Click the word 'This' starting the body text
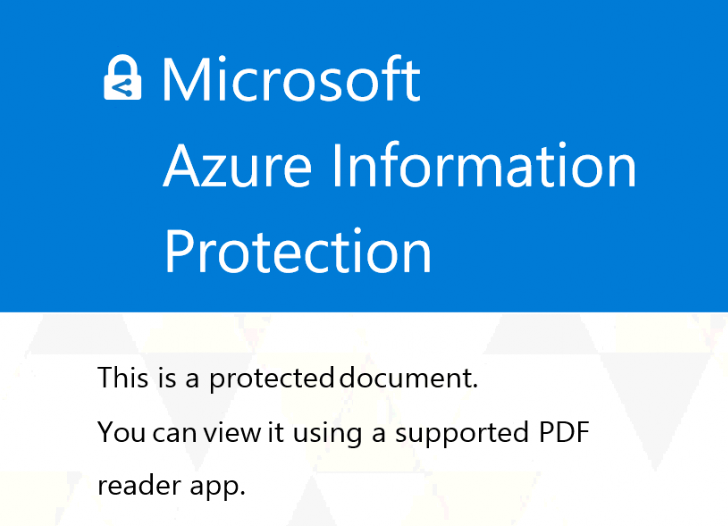This screenshot has width=728, height=526. (x=123, y=377)
